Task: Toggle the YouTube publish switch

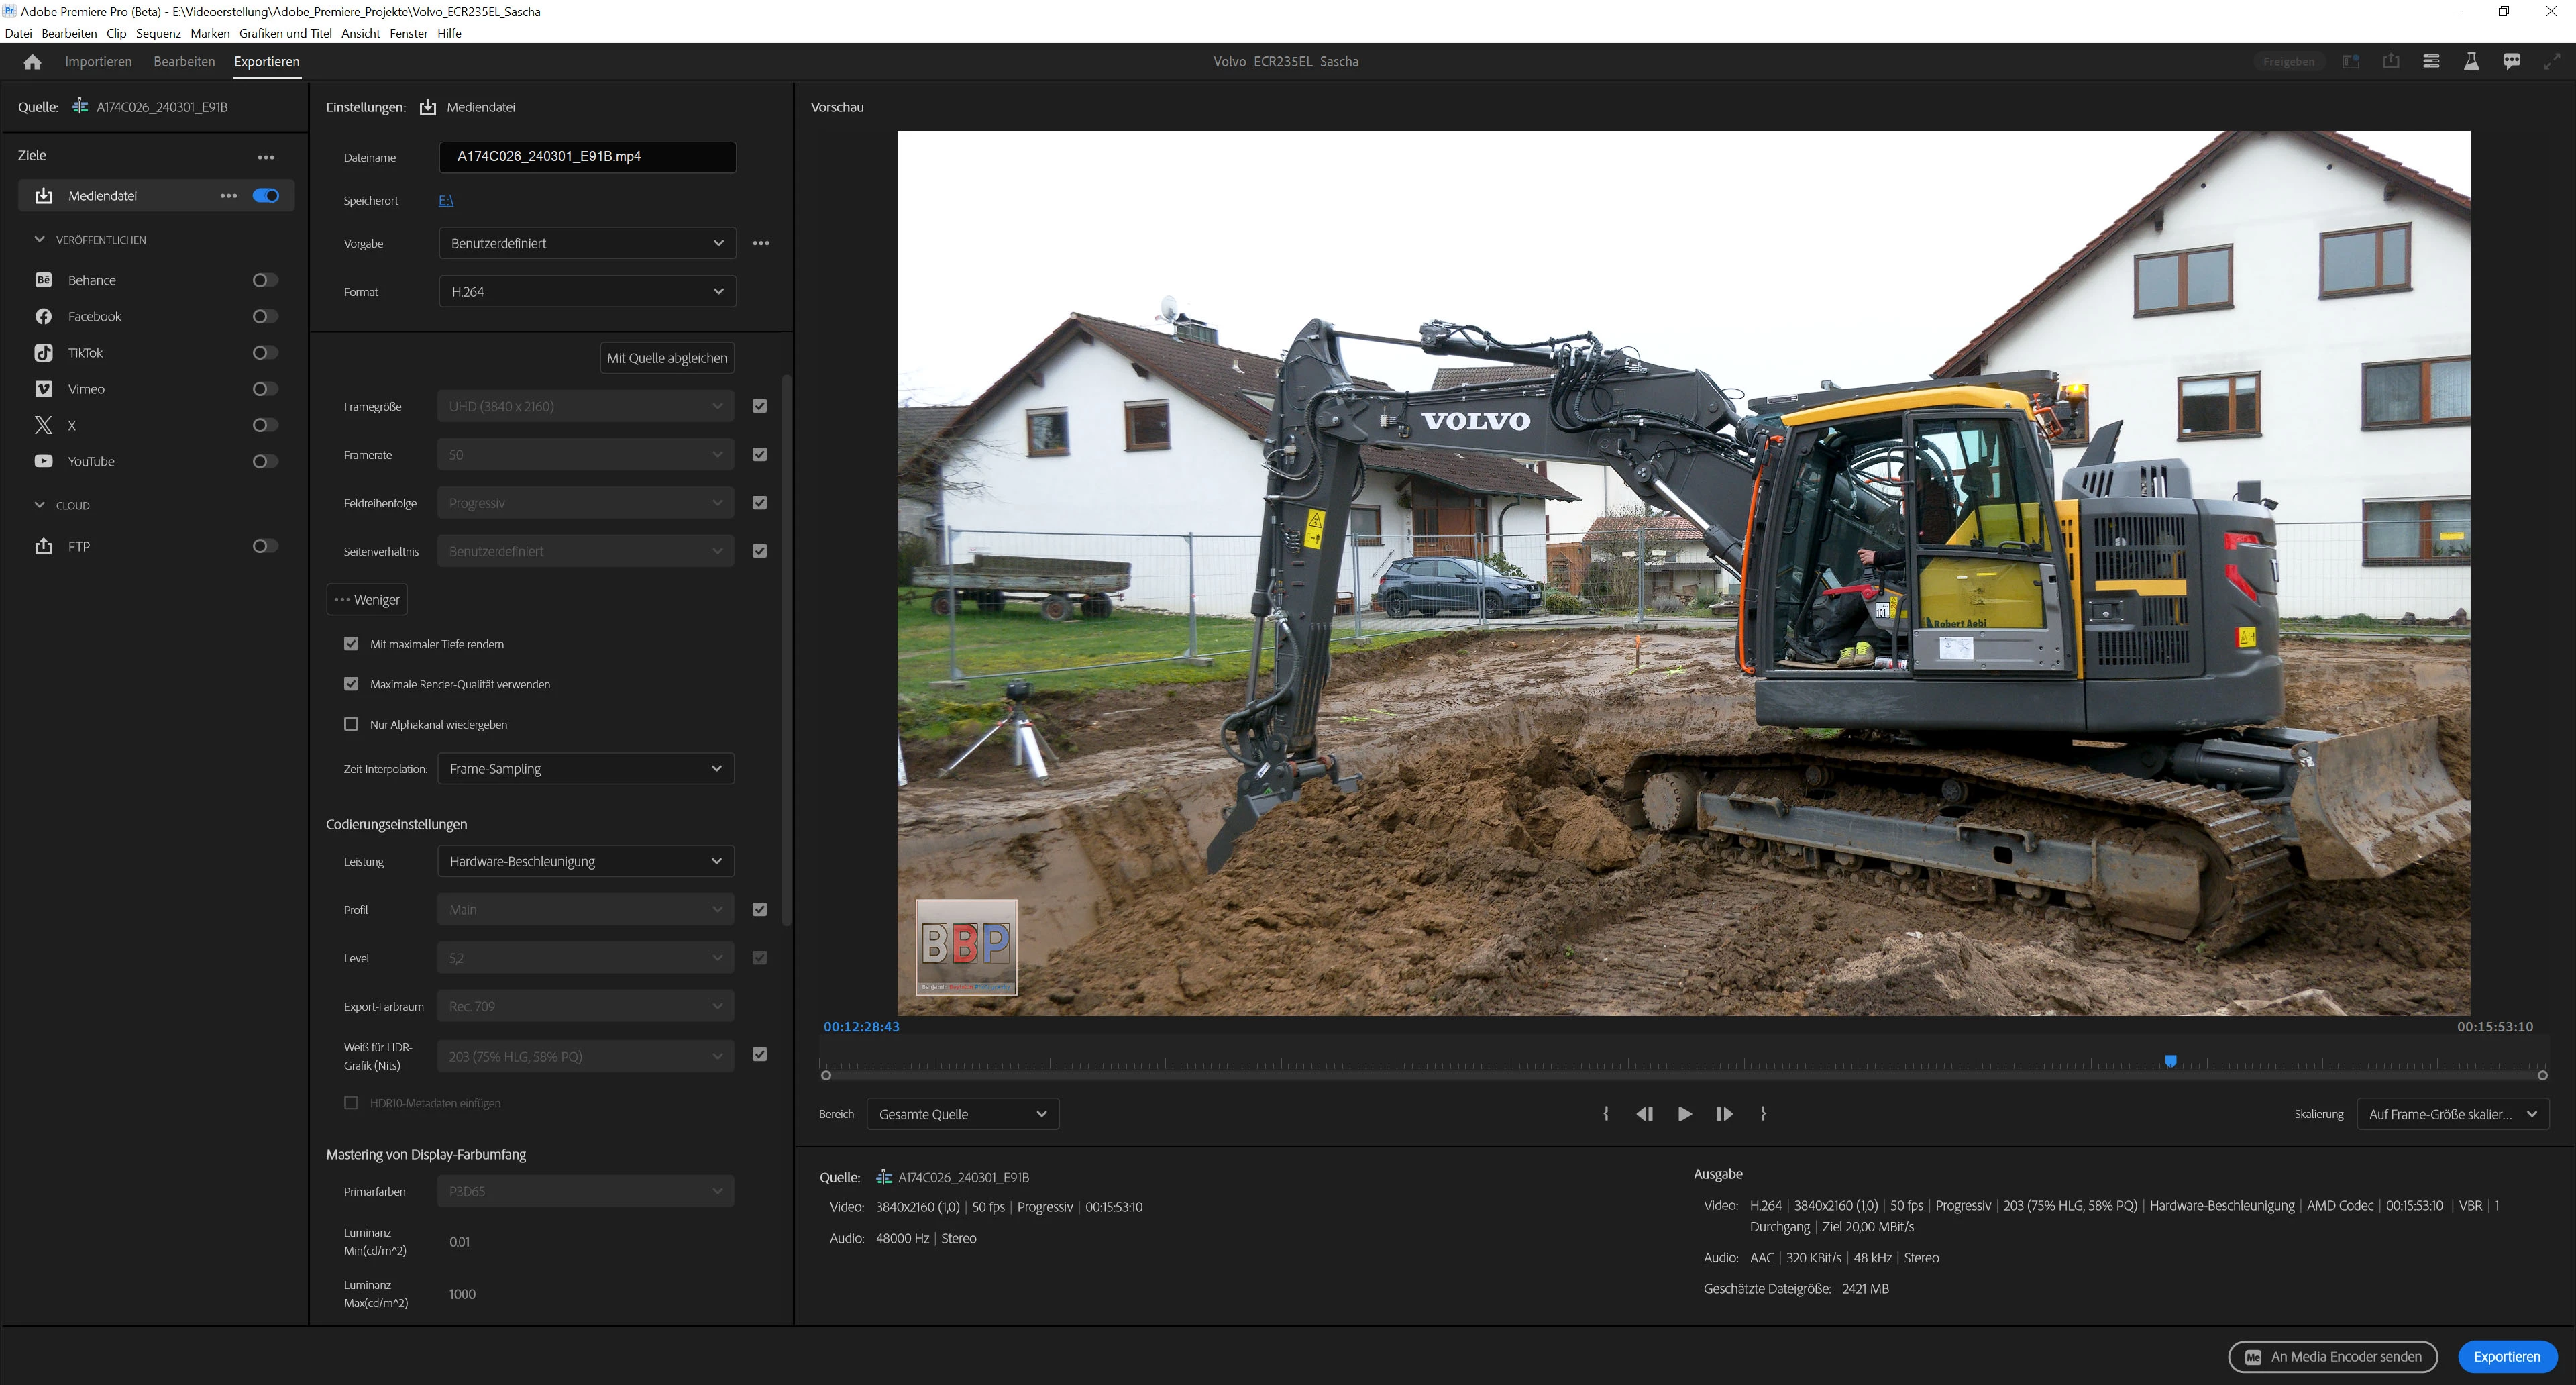Action: pos(265,462)
